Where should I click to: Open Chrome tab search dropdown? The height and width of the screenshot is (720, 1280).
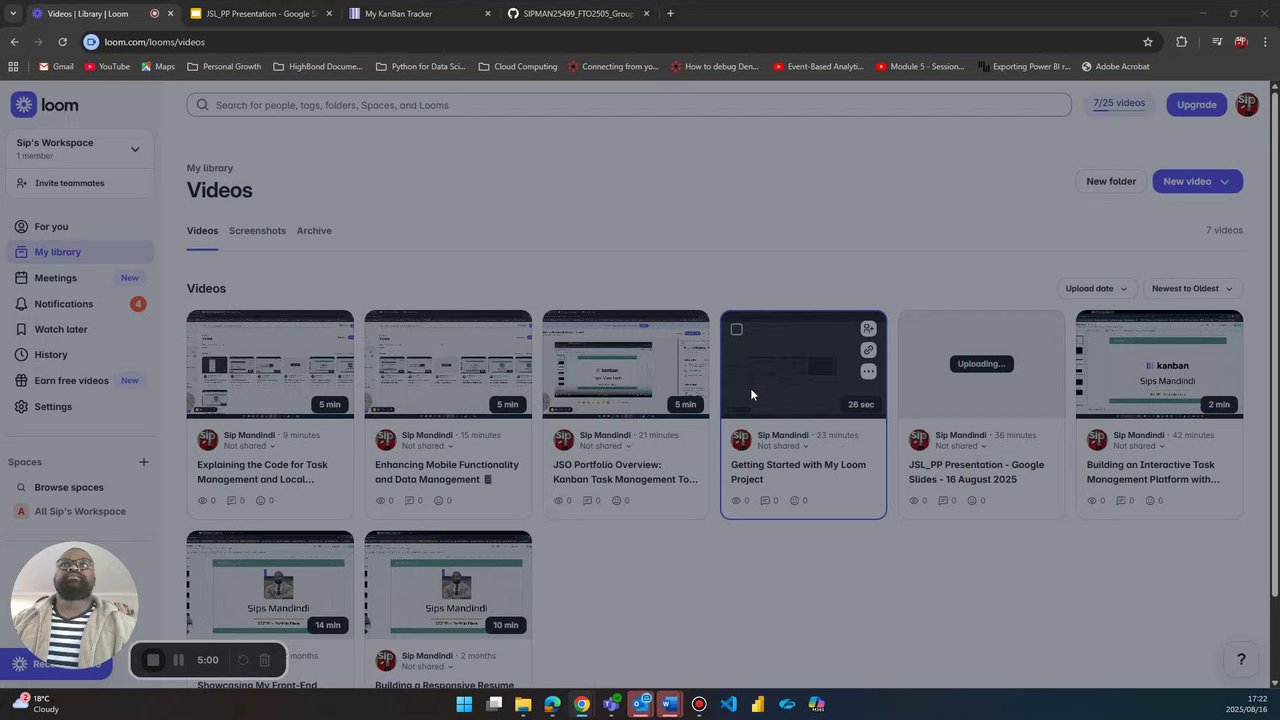coord(13,13)
